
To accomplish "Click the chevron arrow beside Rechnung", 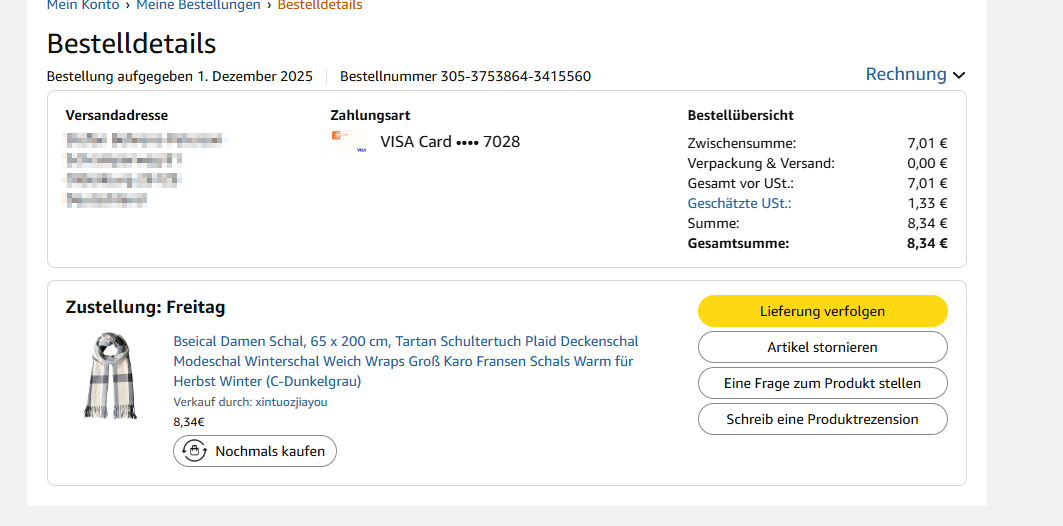I will coord(959,75).
